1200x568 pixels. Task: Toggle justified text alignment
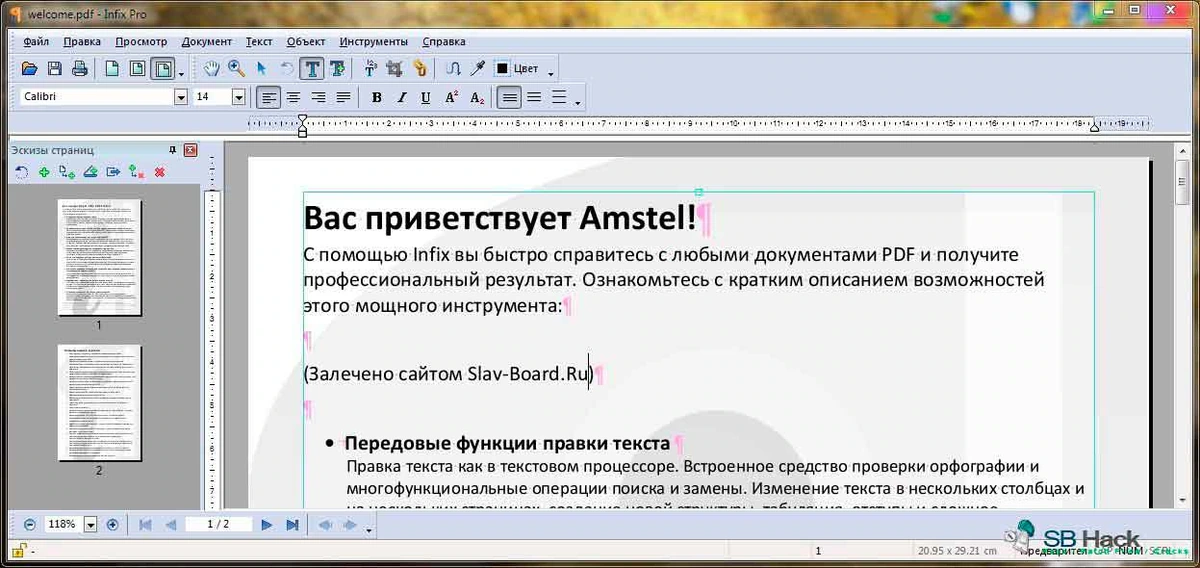pos(343,97)
